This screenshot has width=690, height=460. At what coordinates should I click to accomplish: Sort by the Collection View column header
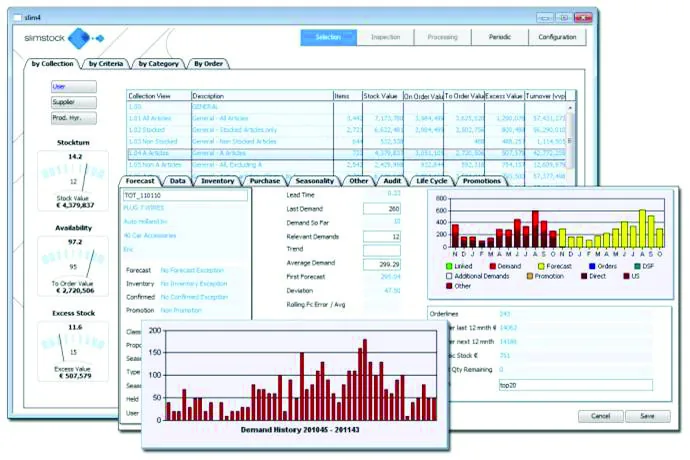coord(159,96)
